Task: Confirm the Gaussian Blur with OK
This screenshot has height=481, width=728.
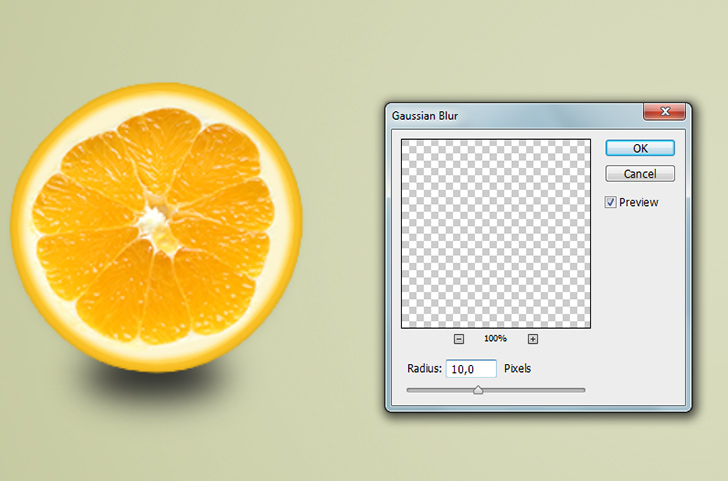Action: click(x=640, y=148)
